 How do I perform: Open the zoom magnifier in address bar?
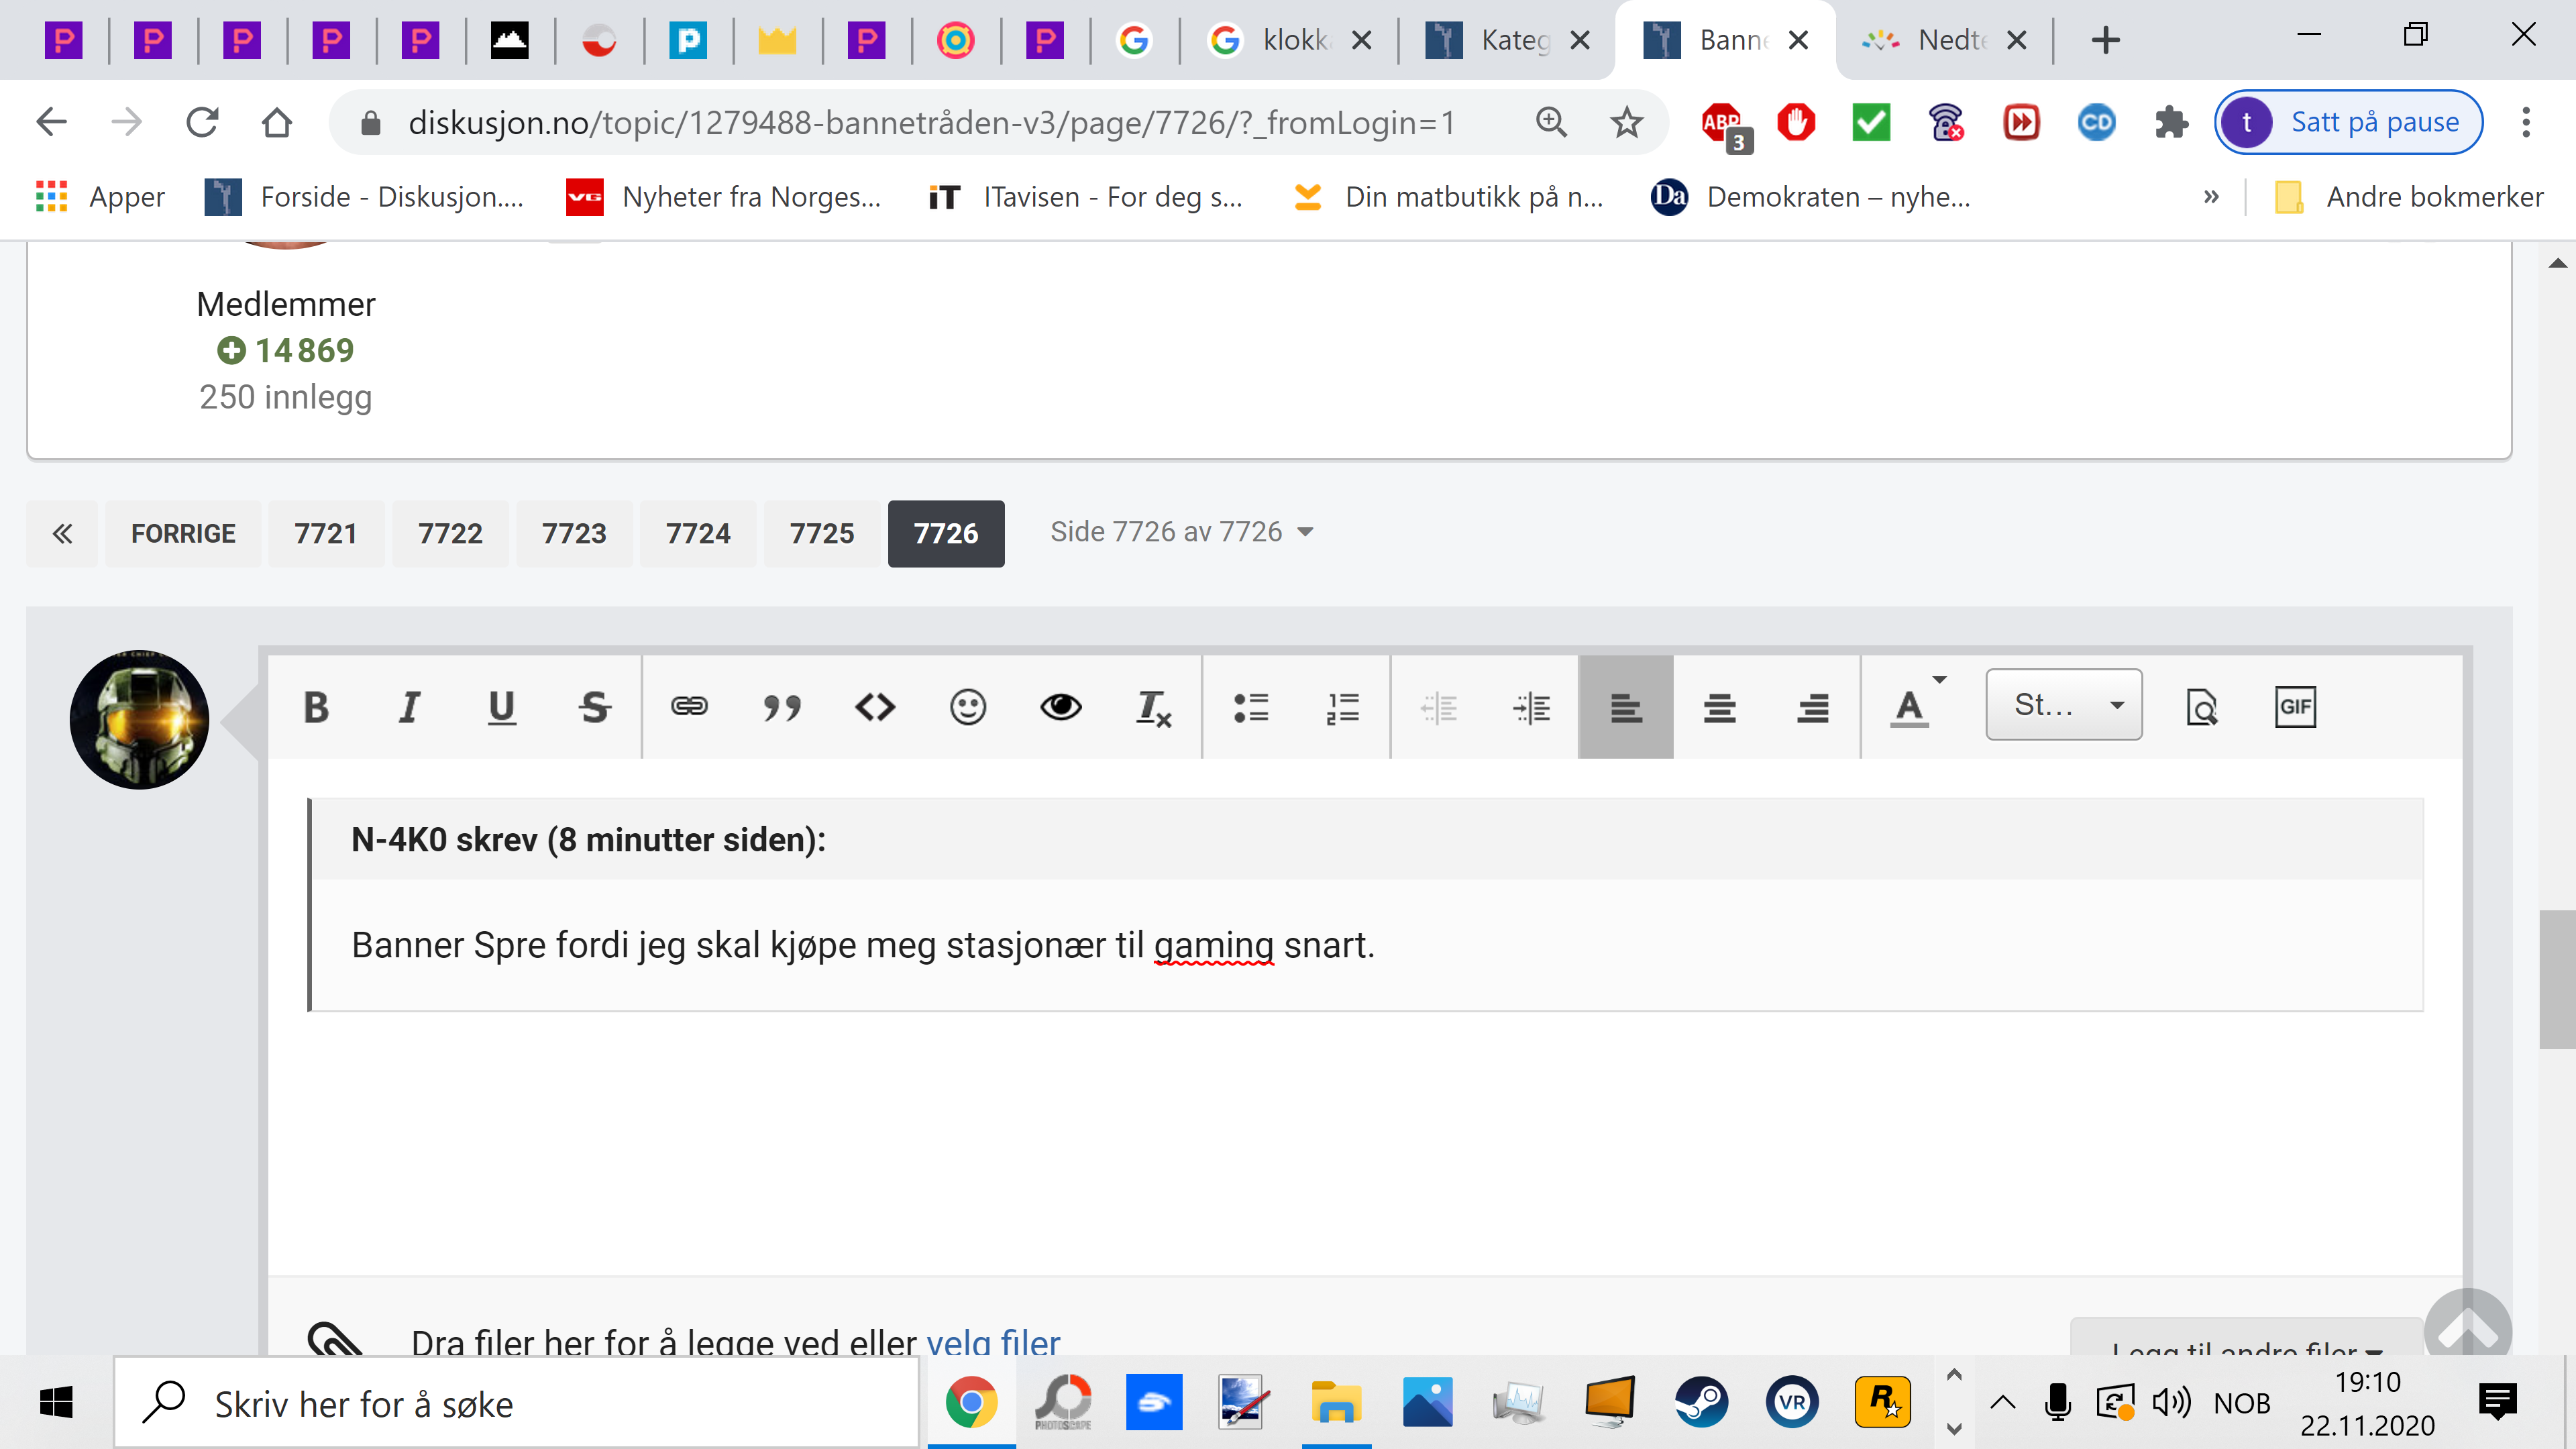point(1551,122)
